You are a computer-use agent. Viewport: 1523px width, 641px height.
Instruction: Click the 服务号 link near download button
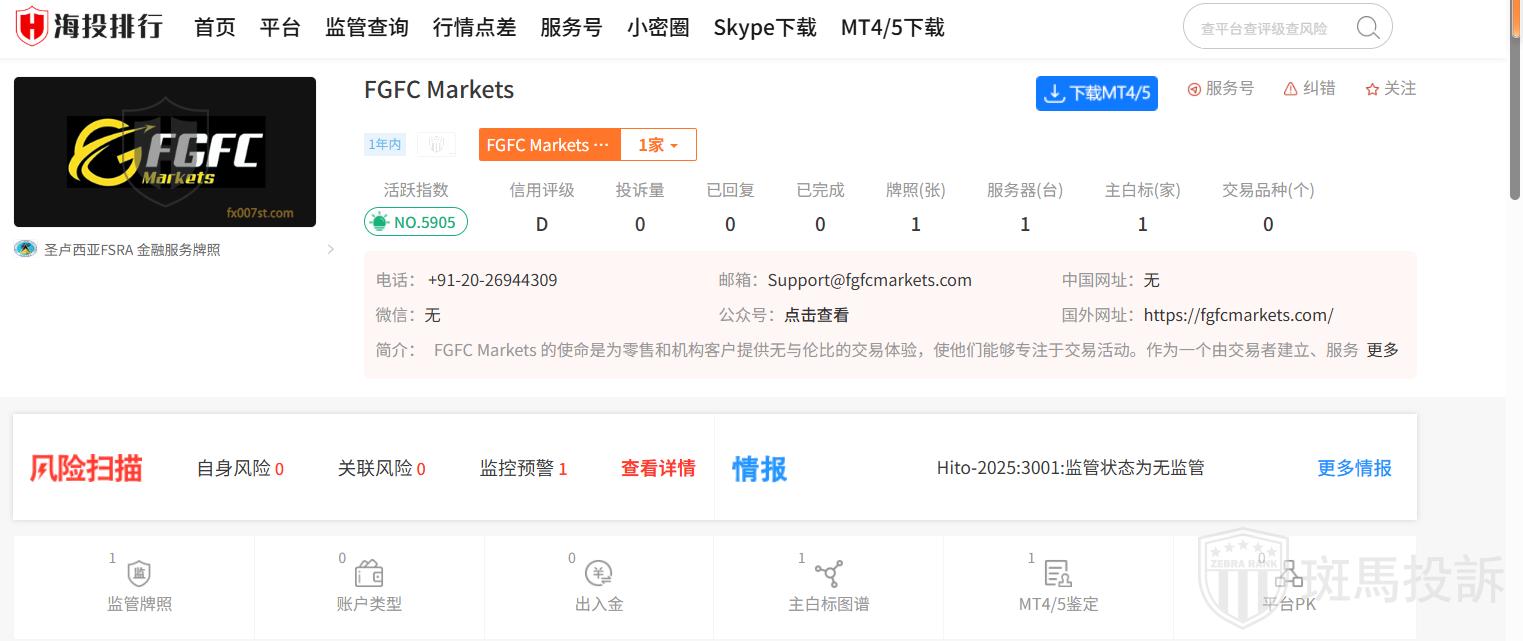(x=1220, y=89)
